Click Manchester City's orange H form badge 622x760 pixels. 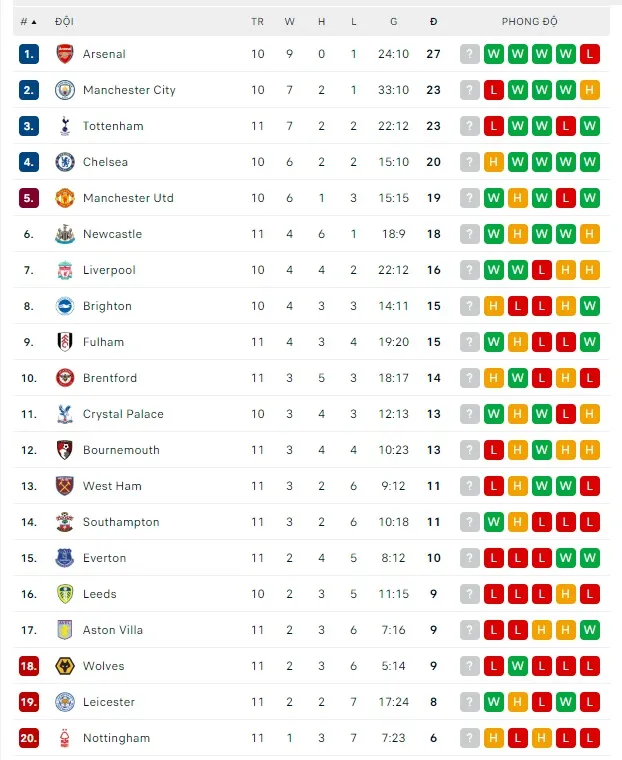[x=589, y=90]
